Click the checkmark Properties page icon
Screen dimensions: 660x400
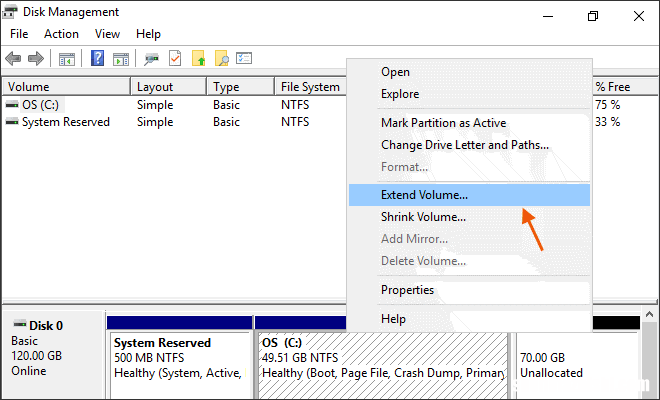[x=175, y=58]
